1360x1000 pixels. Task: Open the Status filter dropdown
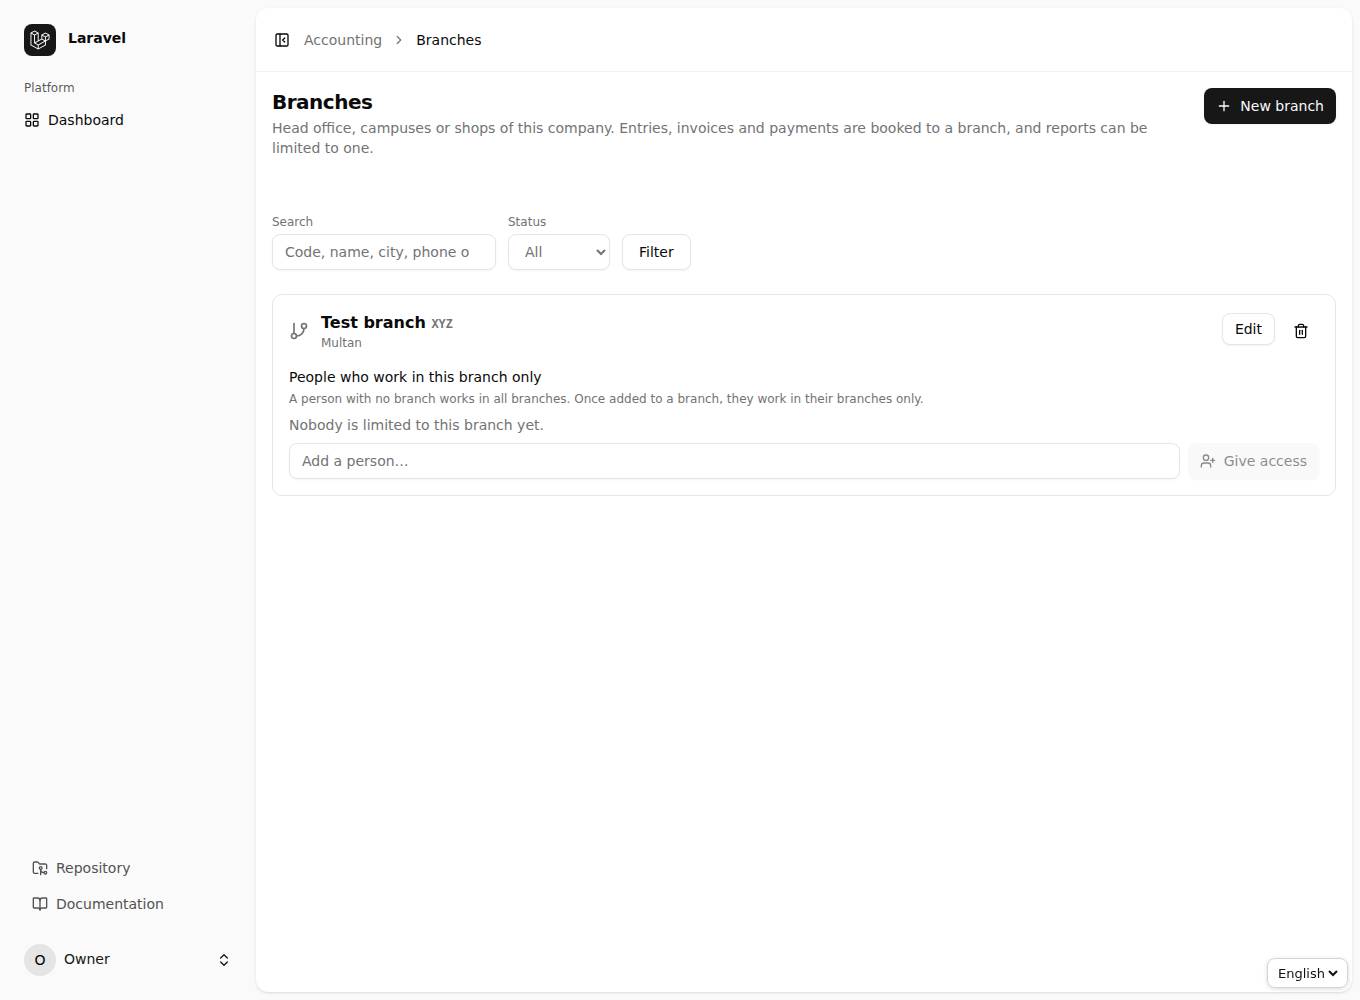tap(559, 252)
